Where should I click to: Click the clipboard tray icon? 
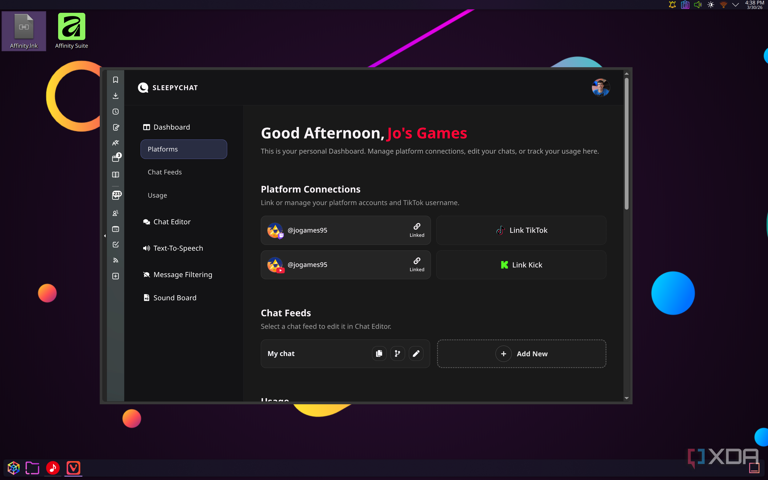click(685, 4)
